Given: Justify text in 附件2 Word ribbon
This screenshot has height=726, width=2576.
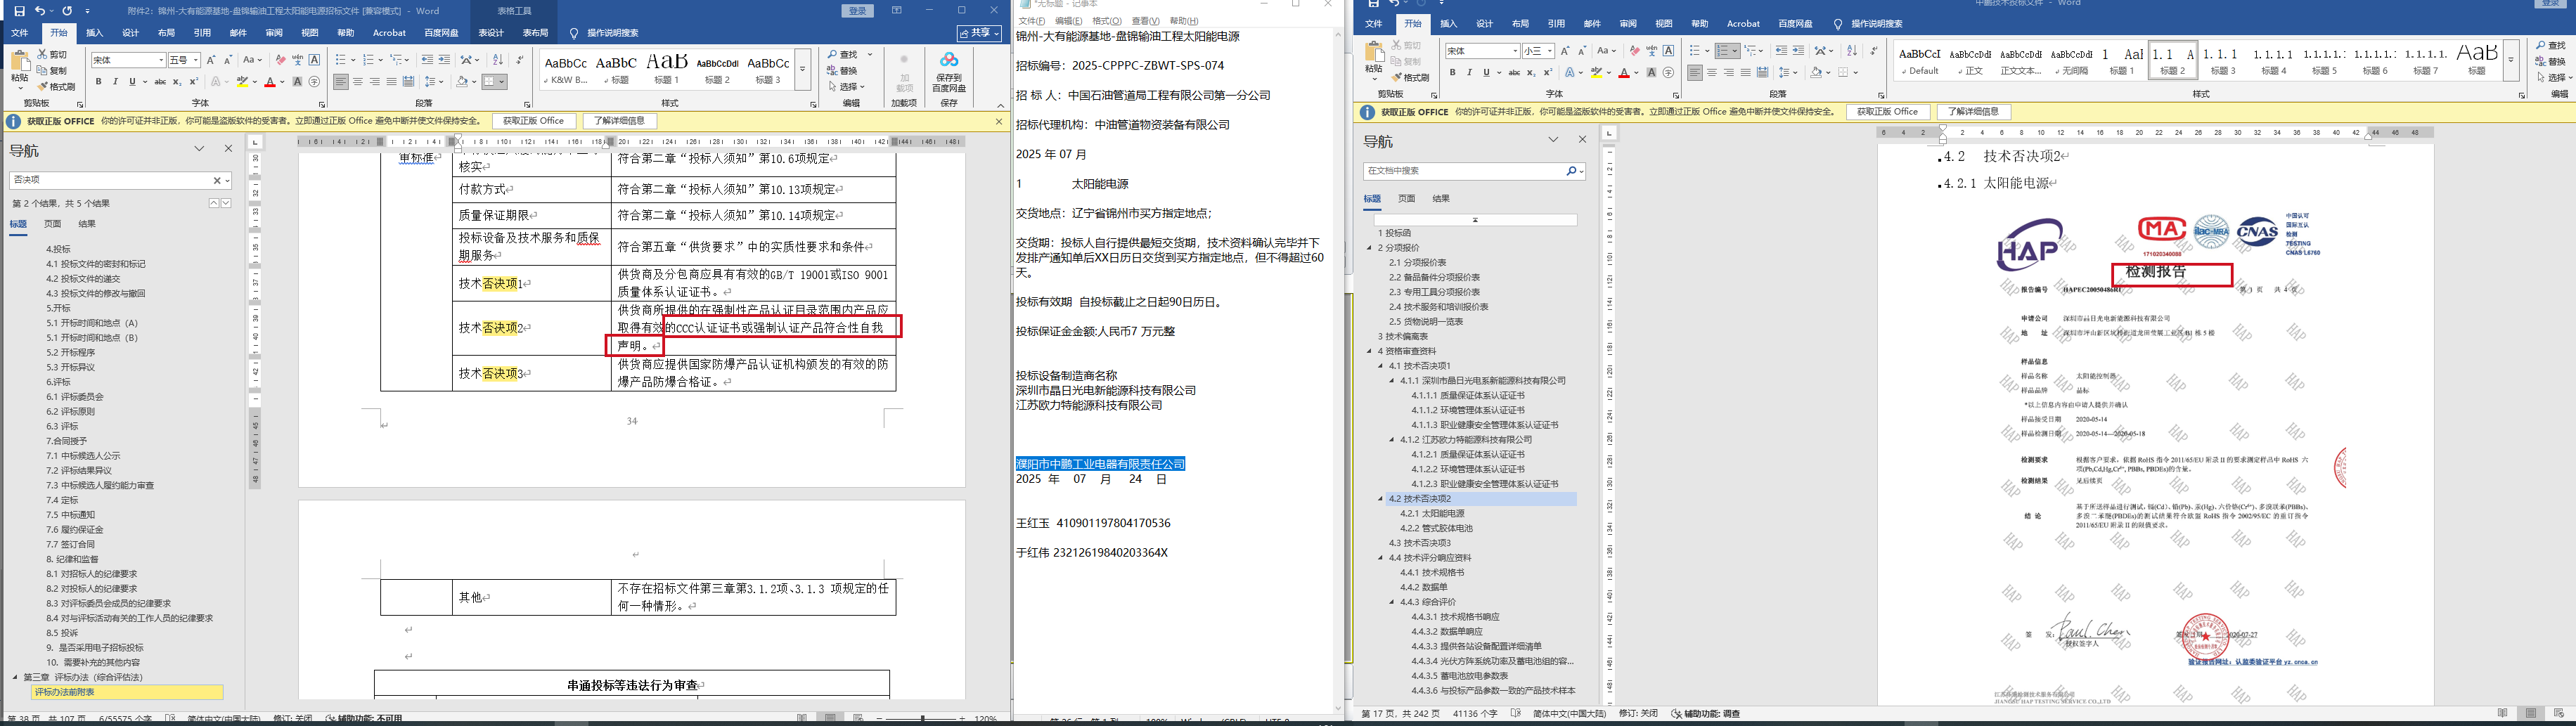Looking at the screenshot, I should click(391, 82).
